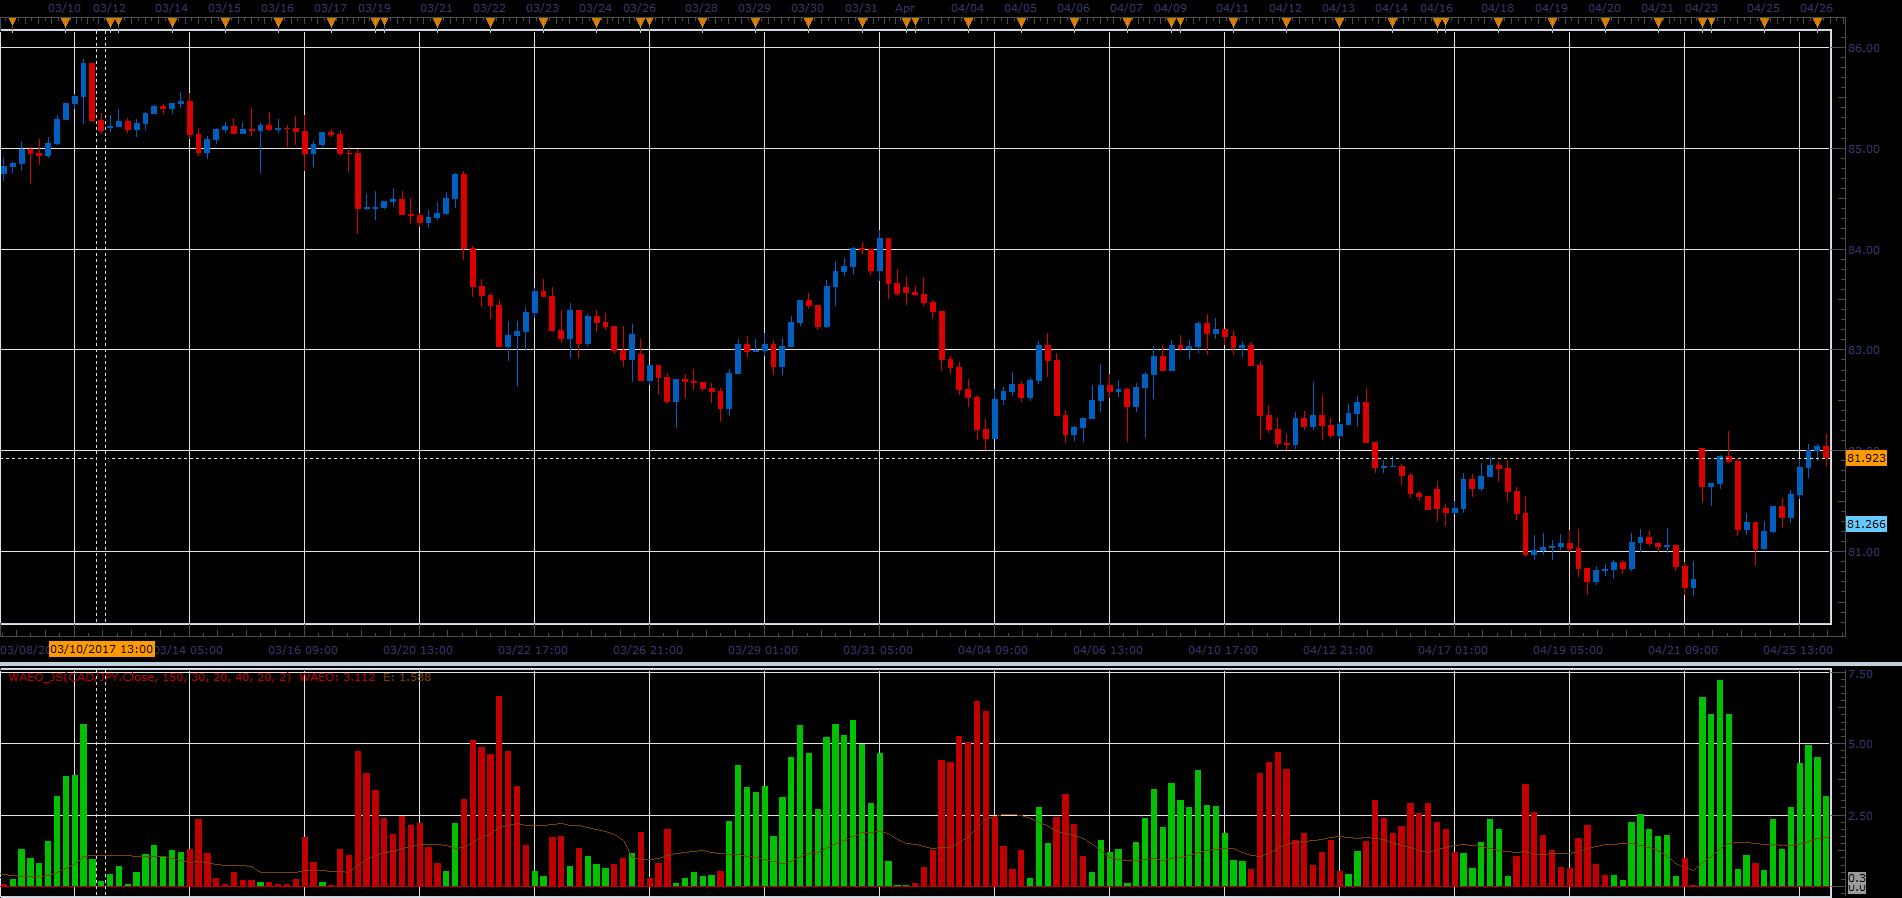Click the 03/29 01:00 time axis label
Screen dimensions: 1902x898
click(763, 650)
